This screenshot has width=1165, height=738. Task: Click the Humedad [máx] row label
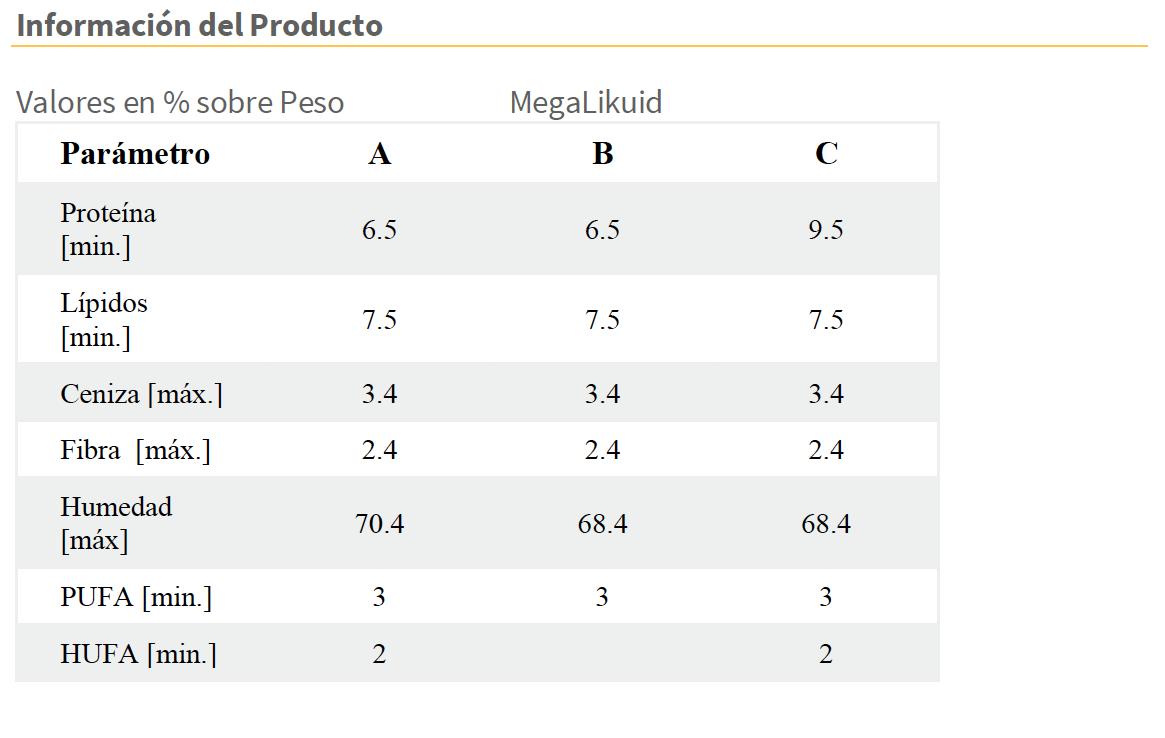[116, 524]
